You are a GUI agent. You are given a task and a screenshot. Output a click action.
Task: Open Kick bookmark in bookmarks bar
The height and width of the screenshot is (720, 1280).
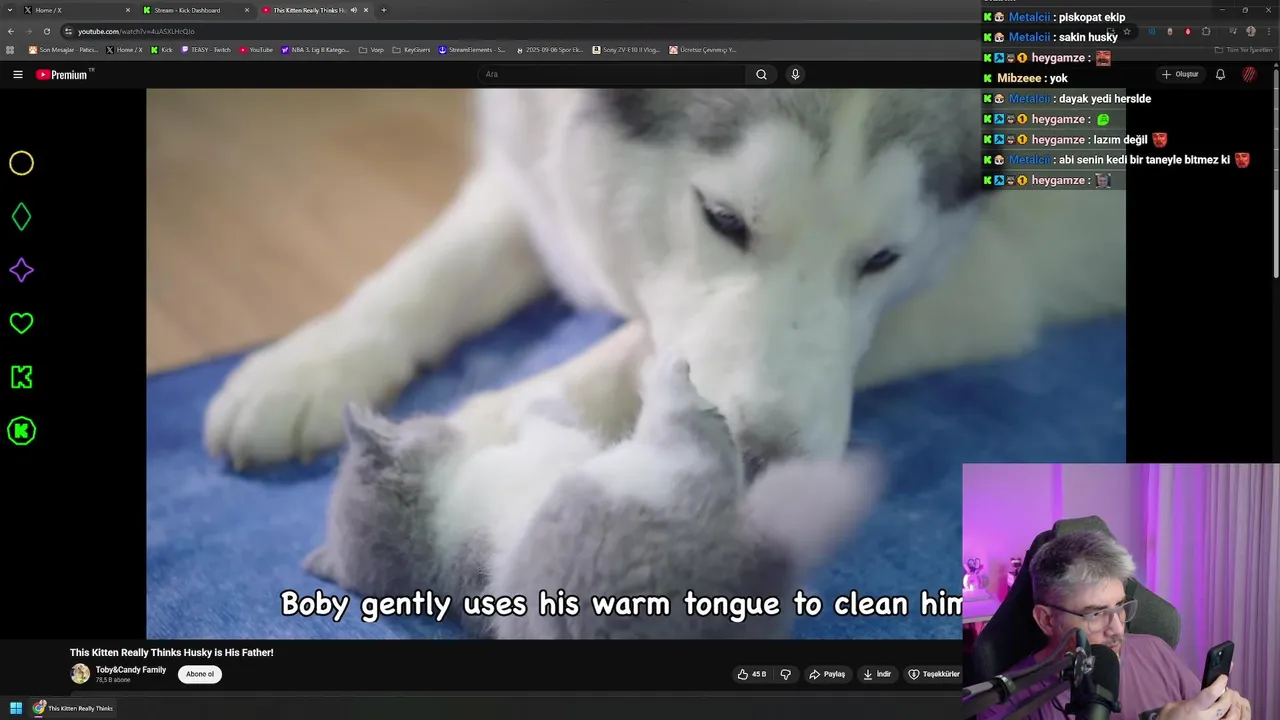(162, 49)
